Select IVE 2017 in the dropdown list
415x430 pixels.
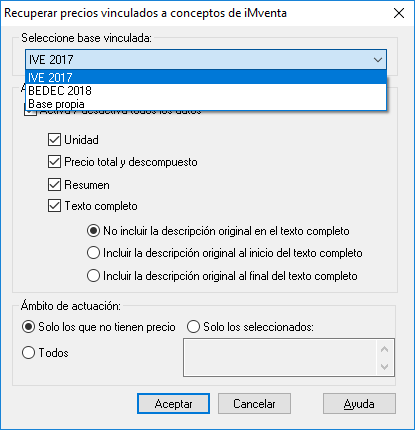click(206, 77)
